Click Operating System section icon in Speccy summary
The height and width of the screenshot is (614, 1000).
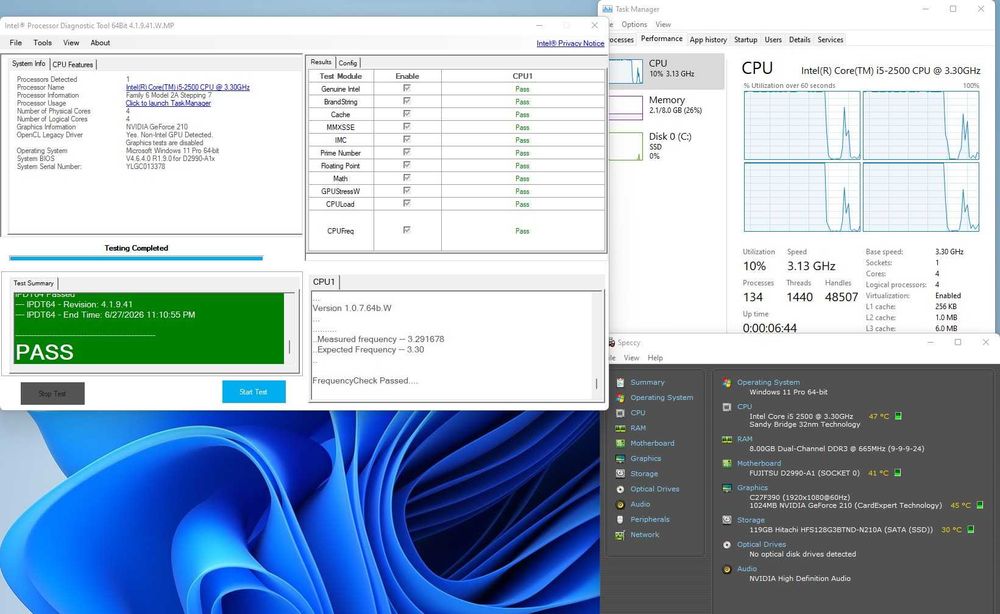pos(726,383)
